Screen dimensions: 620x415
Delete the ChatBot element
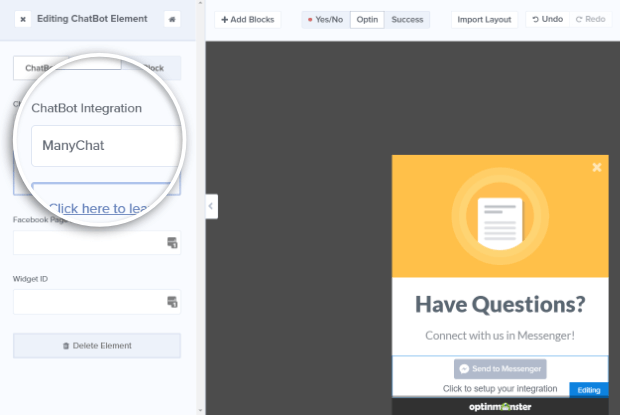tap(97, 346)
